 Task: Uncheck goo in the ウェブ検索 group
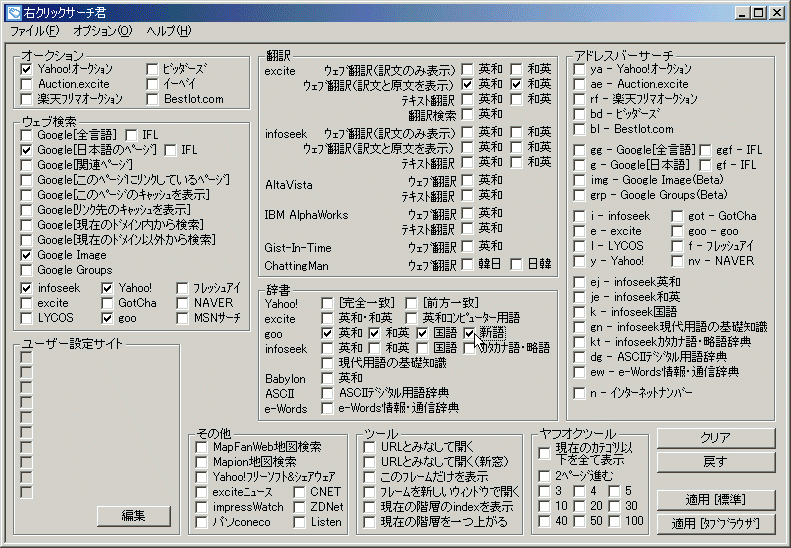107,318
